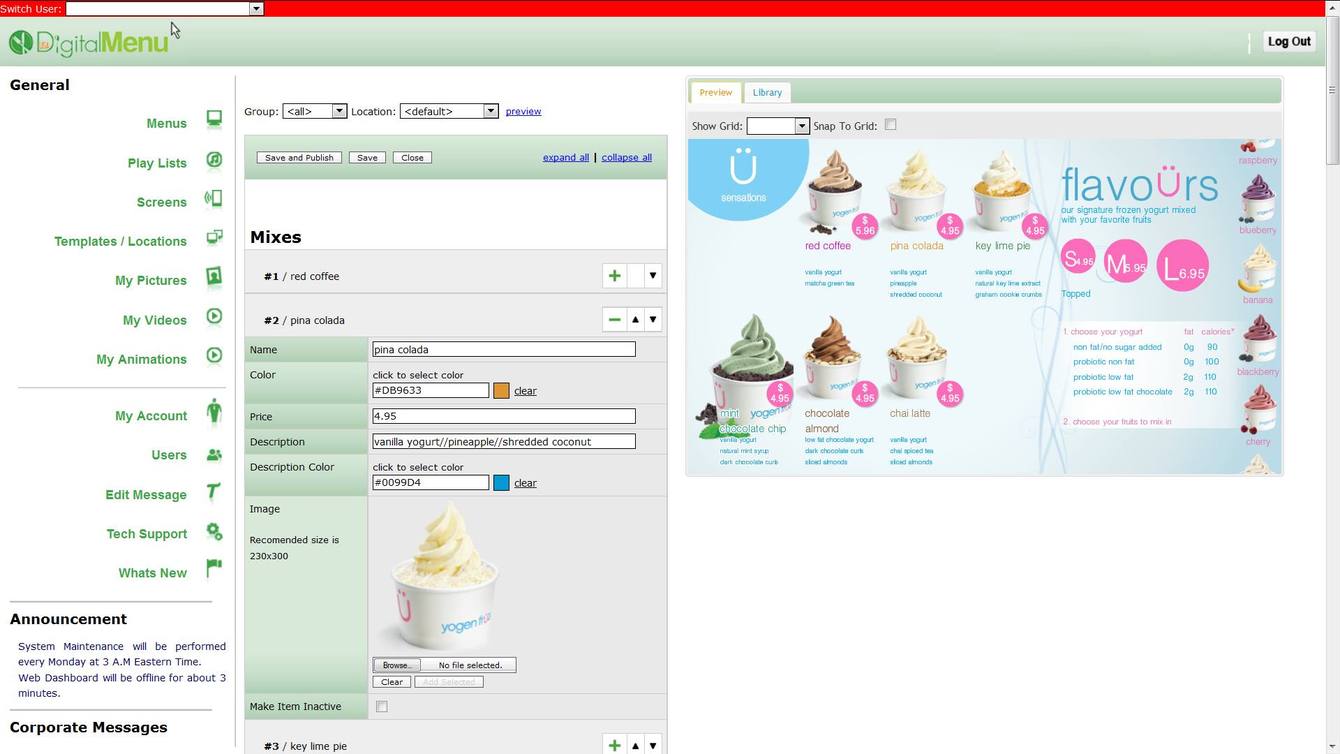1340x754 pixels.
Task: Toggle Snap To Grid checkbox
Action: click(890, 125)
